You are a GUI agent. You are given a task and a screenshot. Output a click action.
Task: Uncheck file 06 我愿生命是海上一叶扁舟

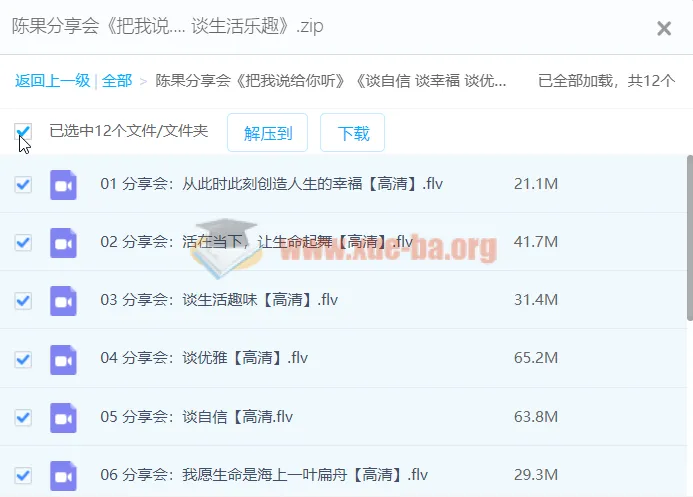[23, 475]
